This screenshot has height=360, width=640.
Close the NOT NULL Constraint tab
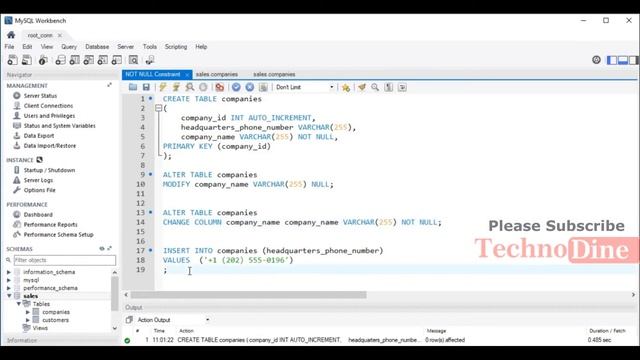click(187, 75)
